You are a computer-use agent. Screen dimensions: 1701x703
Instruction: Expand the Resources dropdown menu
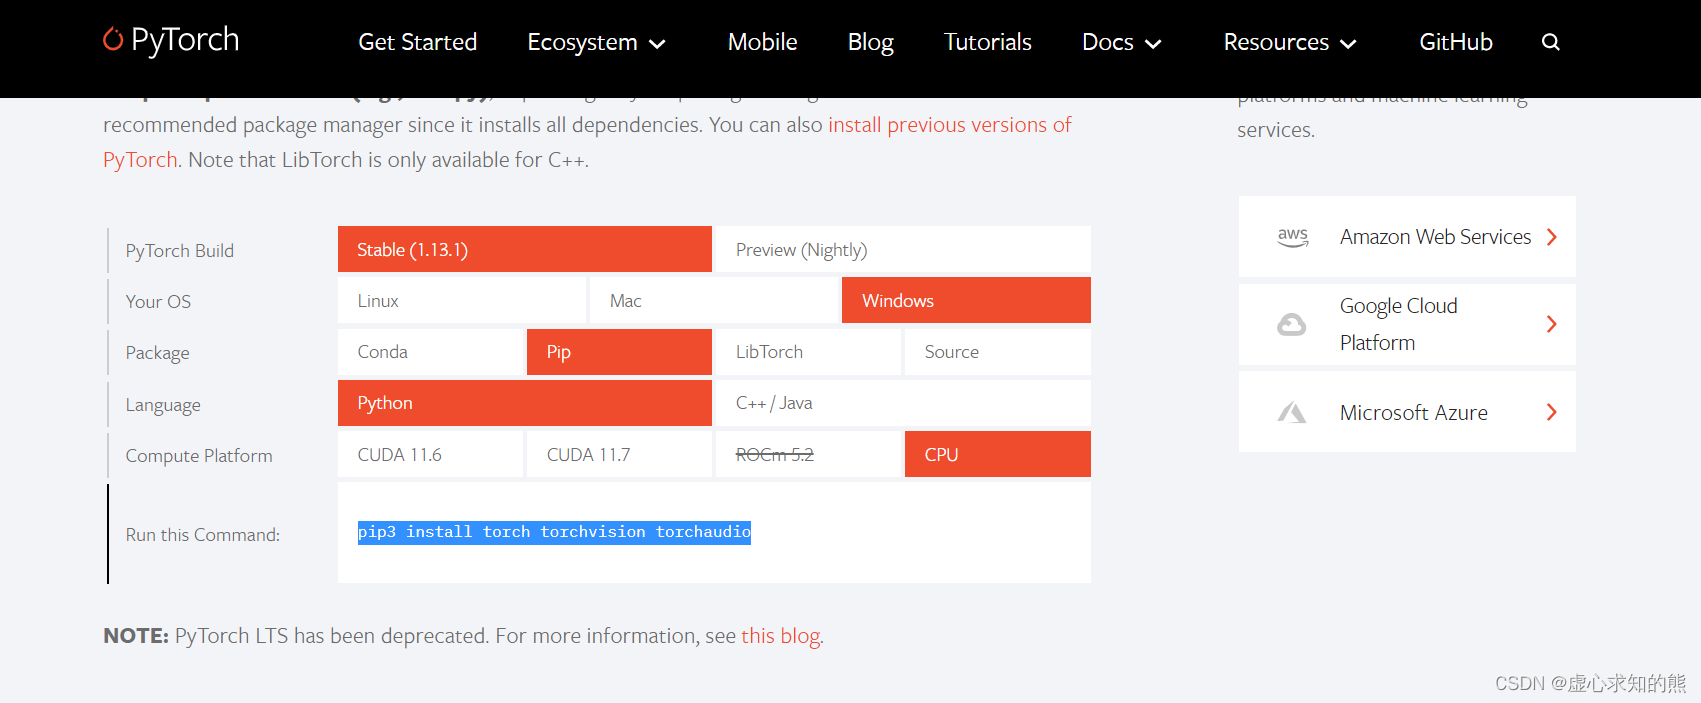(x=1290, y=42)
